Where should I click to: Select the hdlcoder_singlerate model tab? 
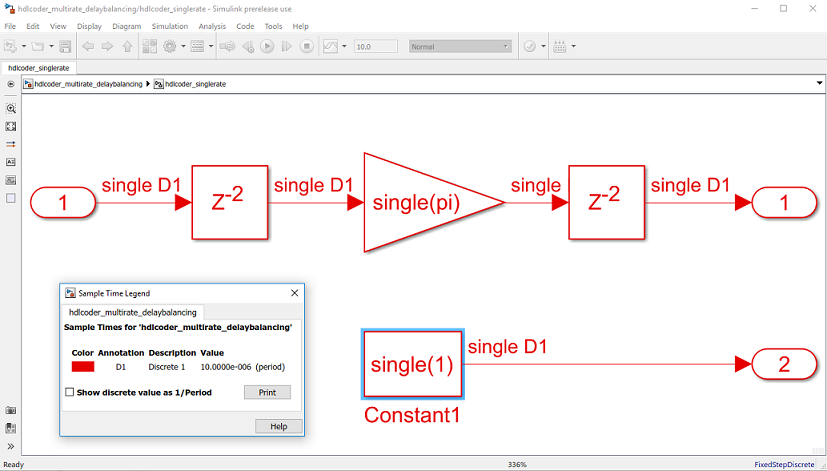pos(39,68)
